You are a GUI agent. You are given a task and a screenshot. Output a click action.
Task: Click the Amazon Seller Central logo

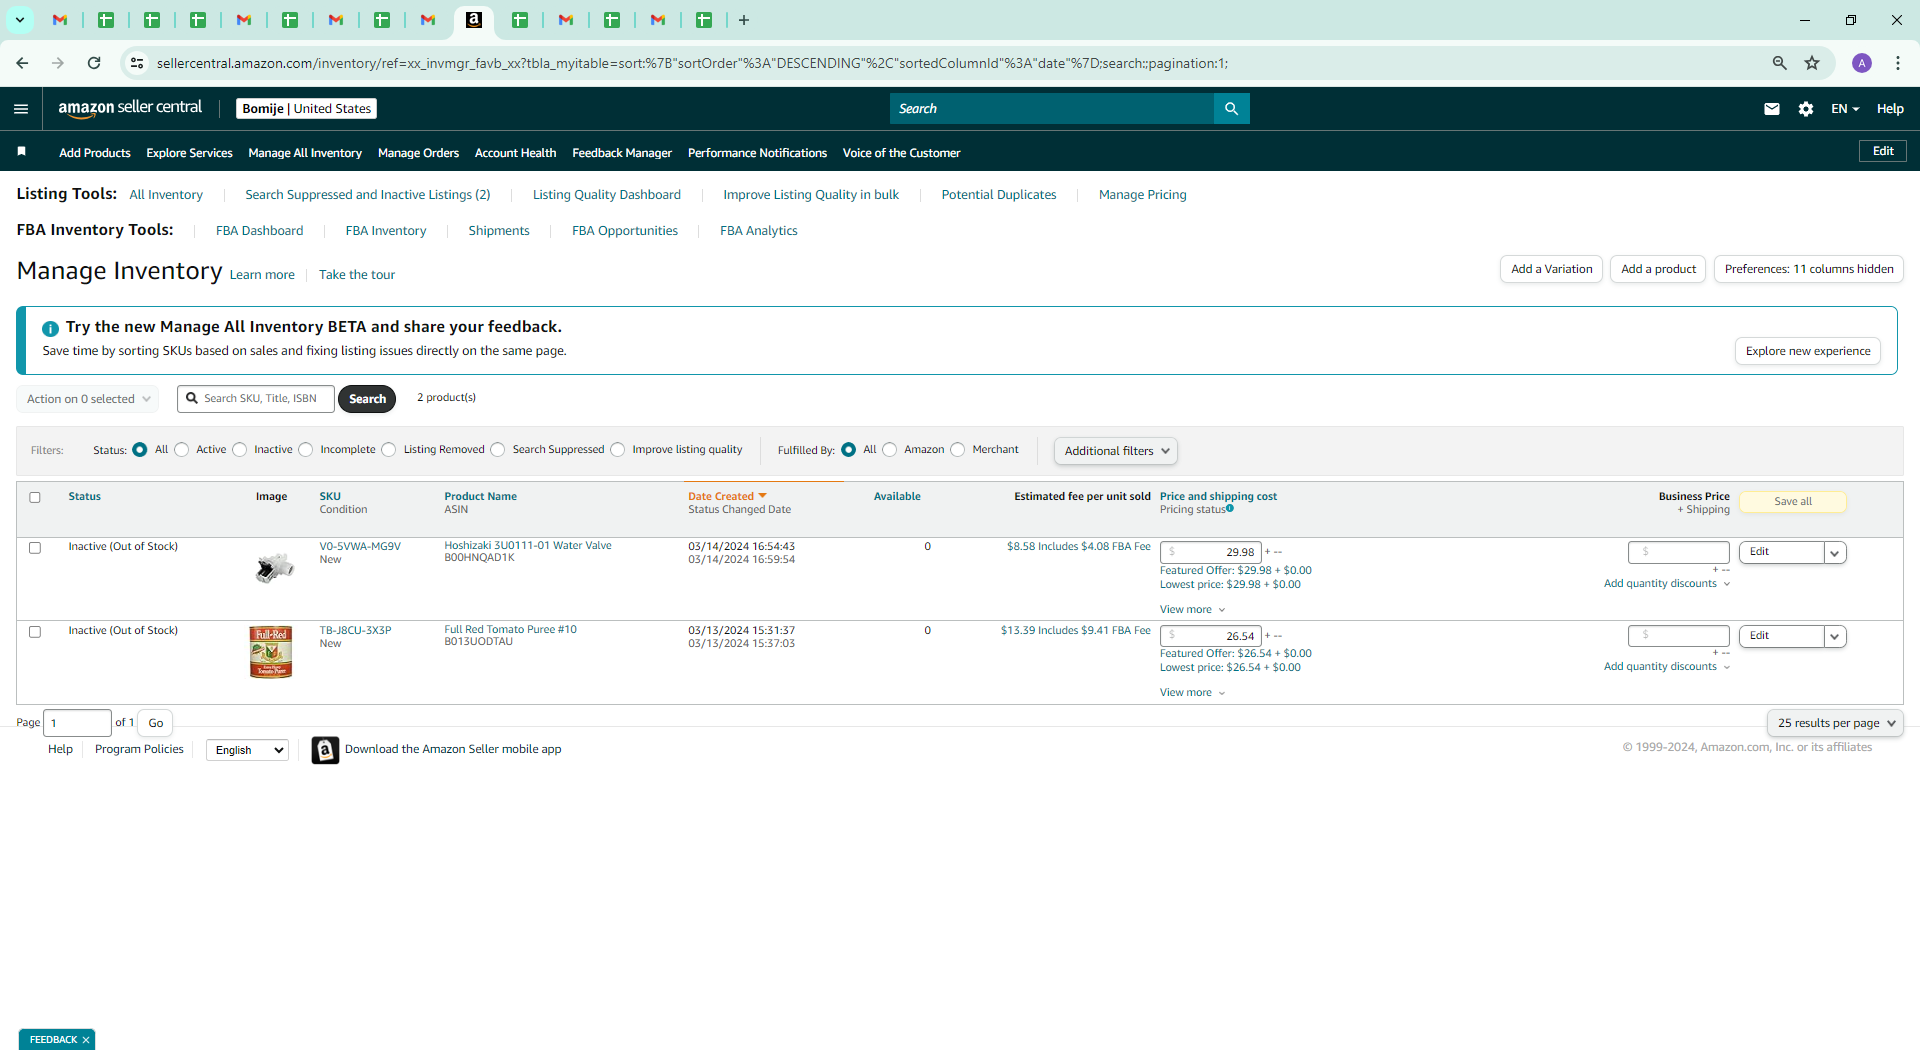click(130, 108)
